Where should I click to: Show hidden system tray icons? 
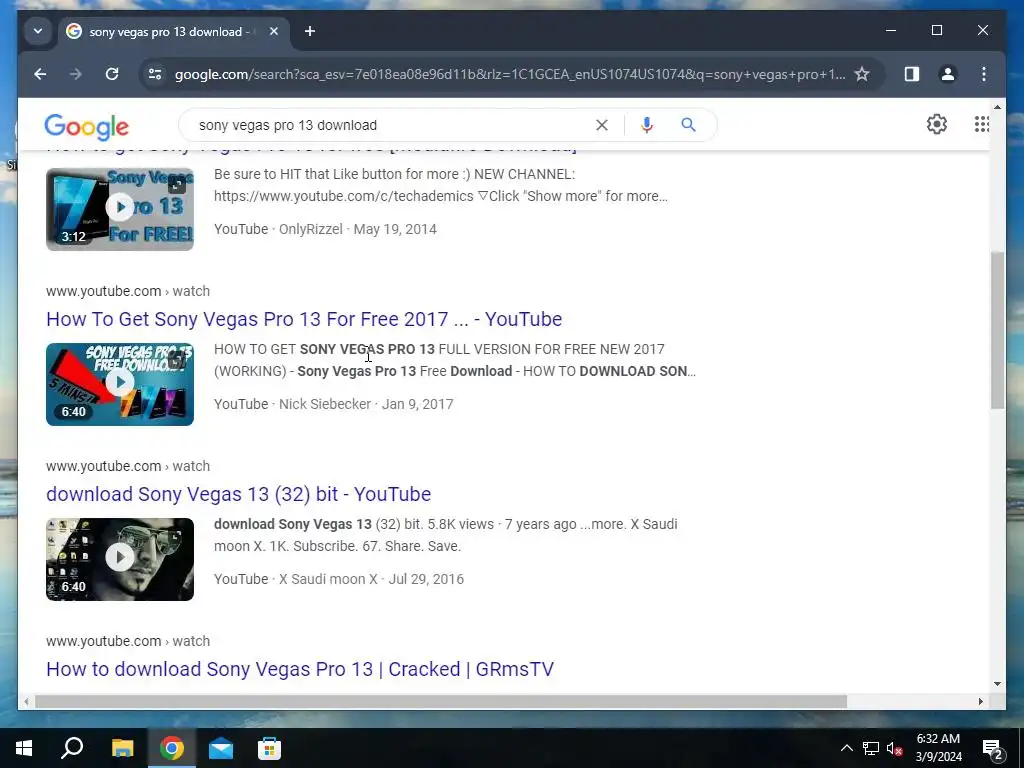[846, 748]
